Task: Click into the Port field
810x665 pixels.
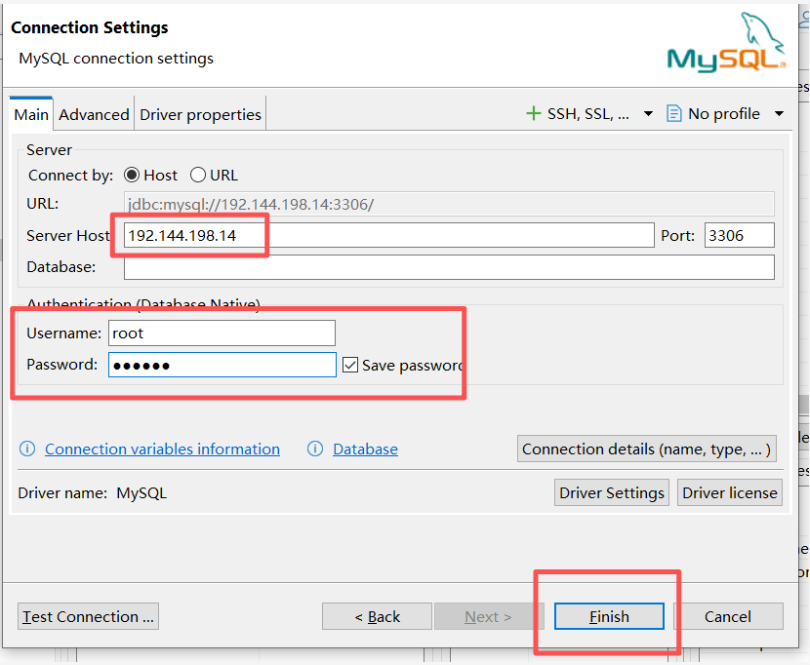Action: tap(739, 236)
